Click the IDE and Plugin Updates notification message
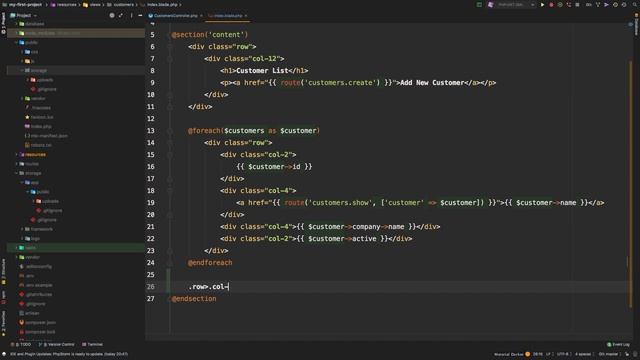640x360 pixels. pyautogui.click(x=69, y=354)
